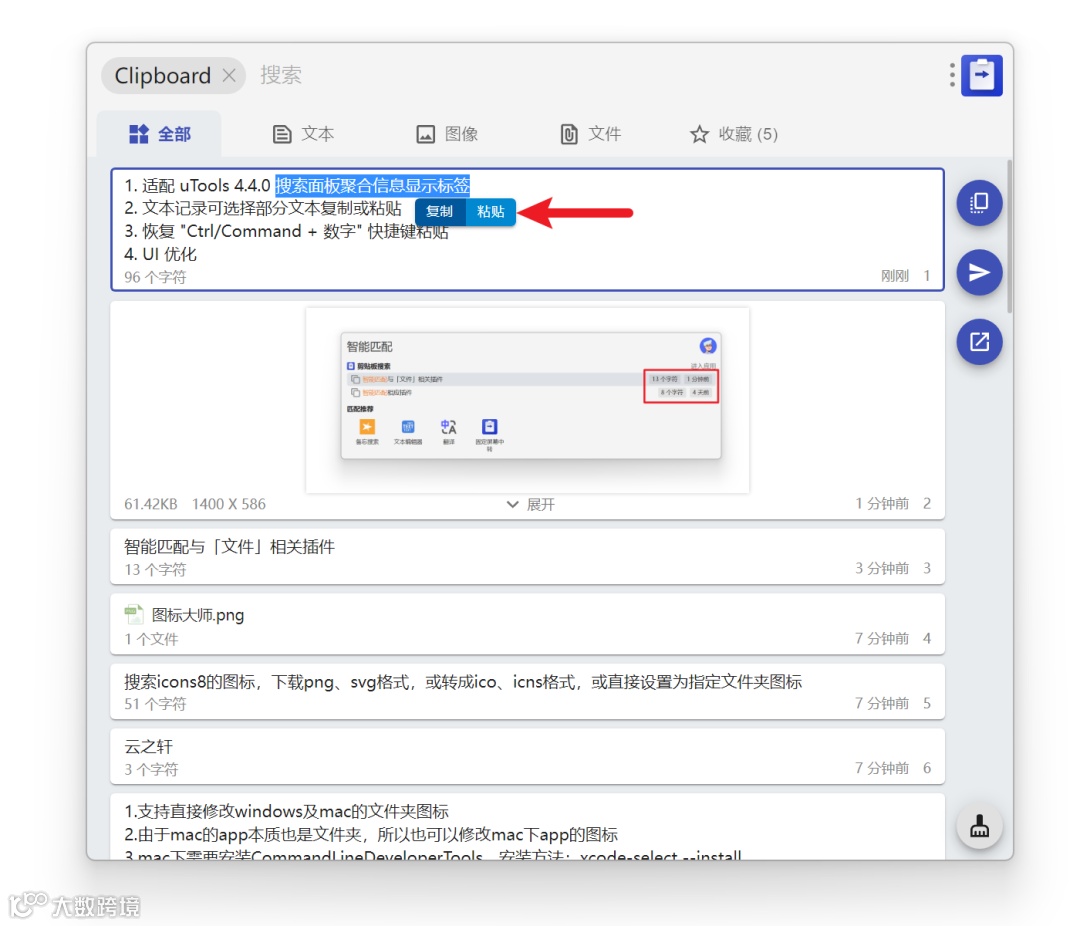
Task: Click 复制 in the selection popup
Action: point(439,212)
